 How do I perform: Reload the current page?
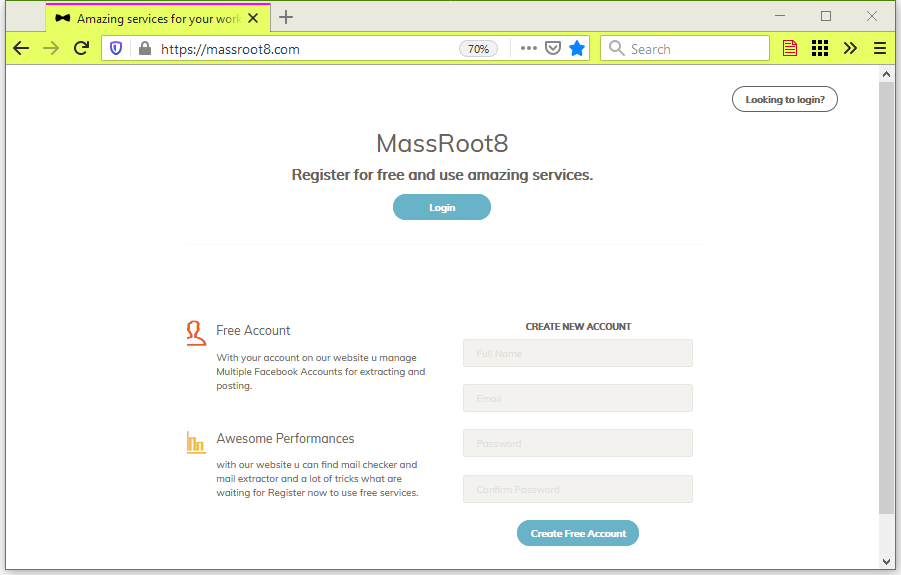tap(82, 48)
